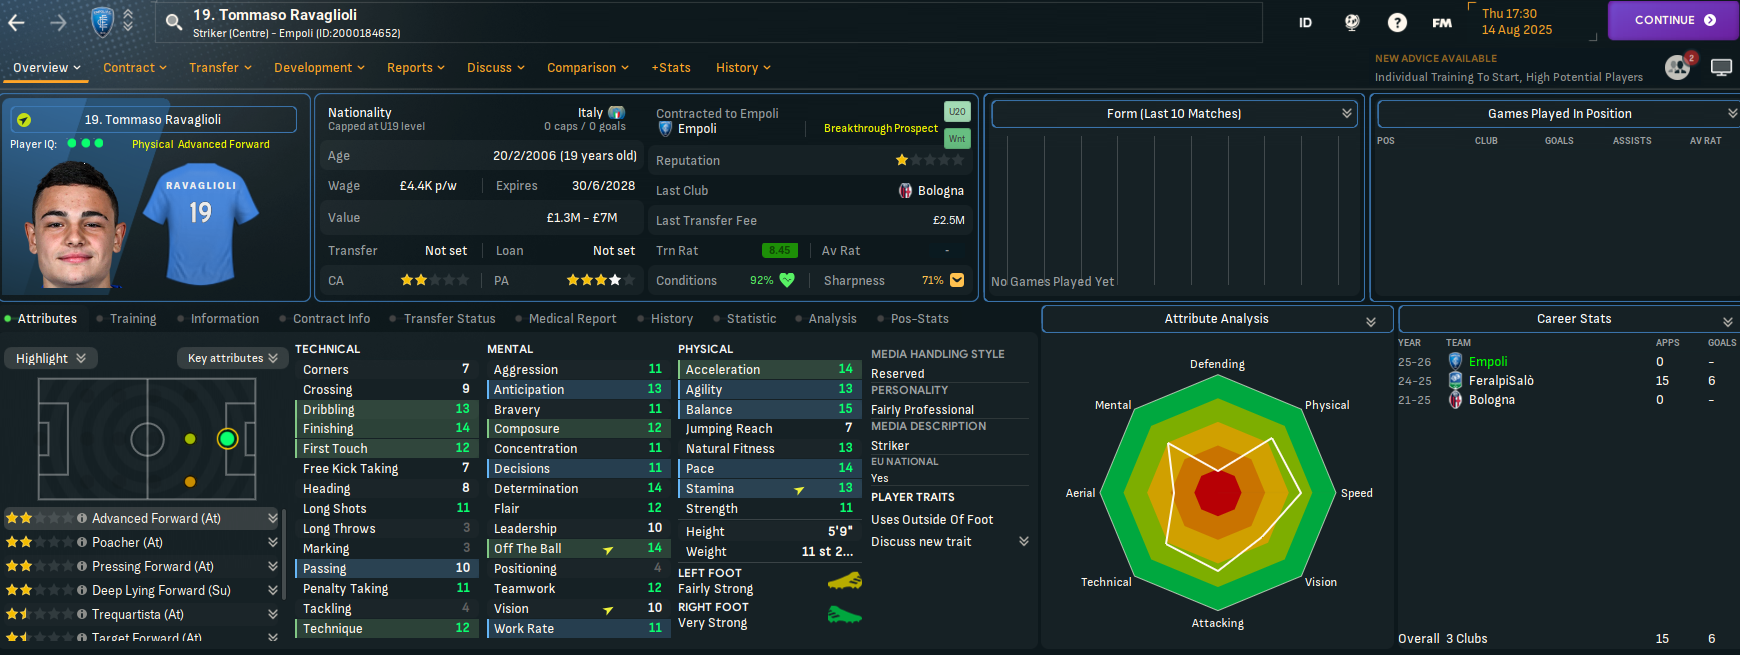Open the staff advice notifications icon
Screen dimensions: 1740x655
[x=1677, y=67]
